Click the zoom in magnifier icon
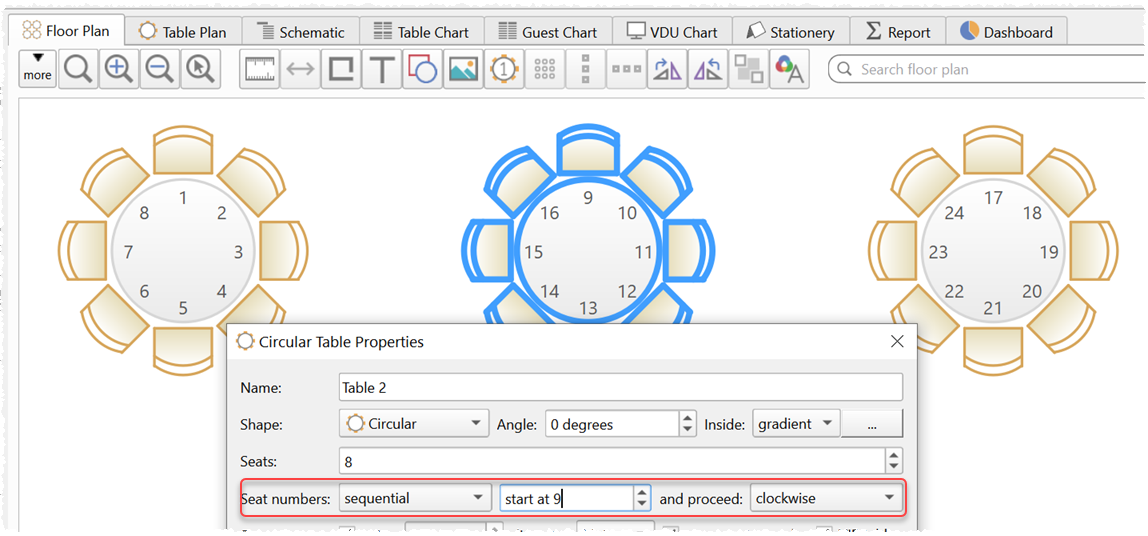This screenshot has height=536, width=1148. 119,70
